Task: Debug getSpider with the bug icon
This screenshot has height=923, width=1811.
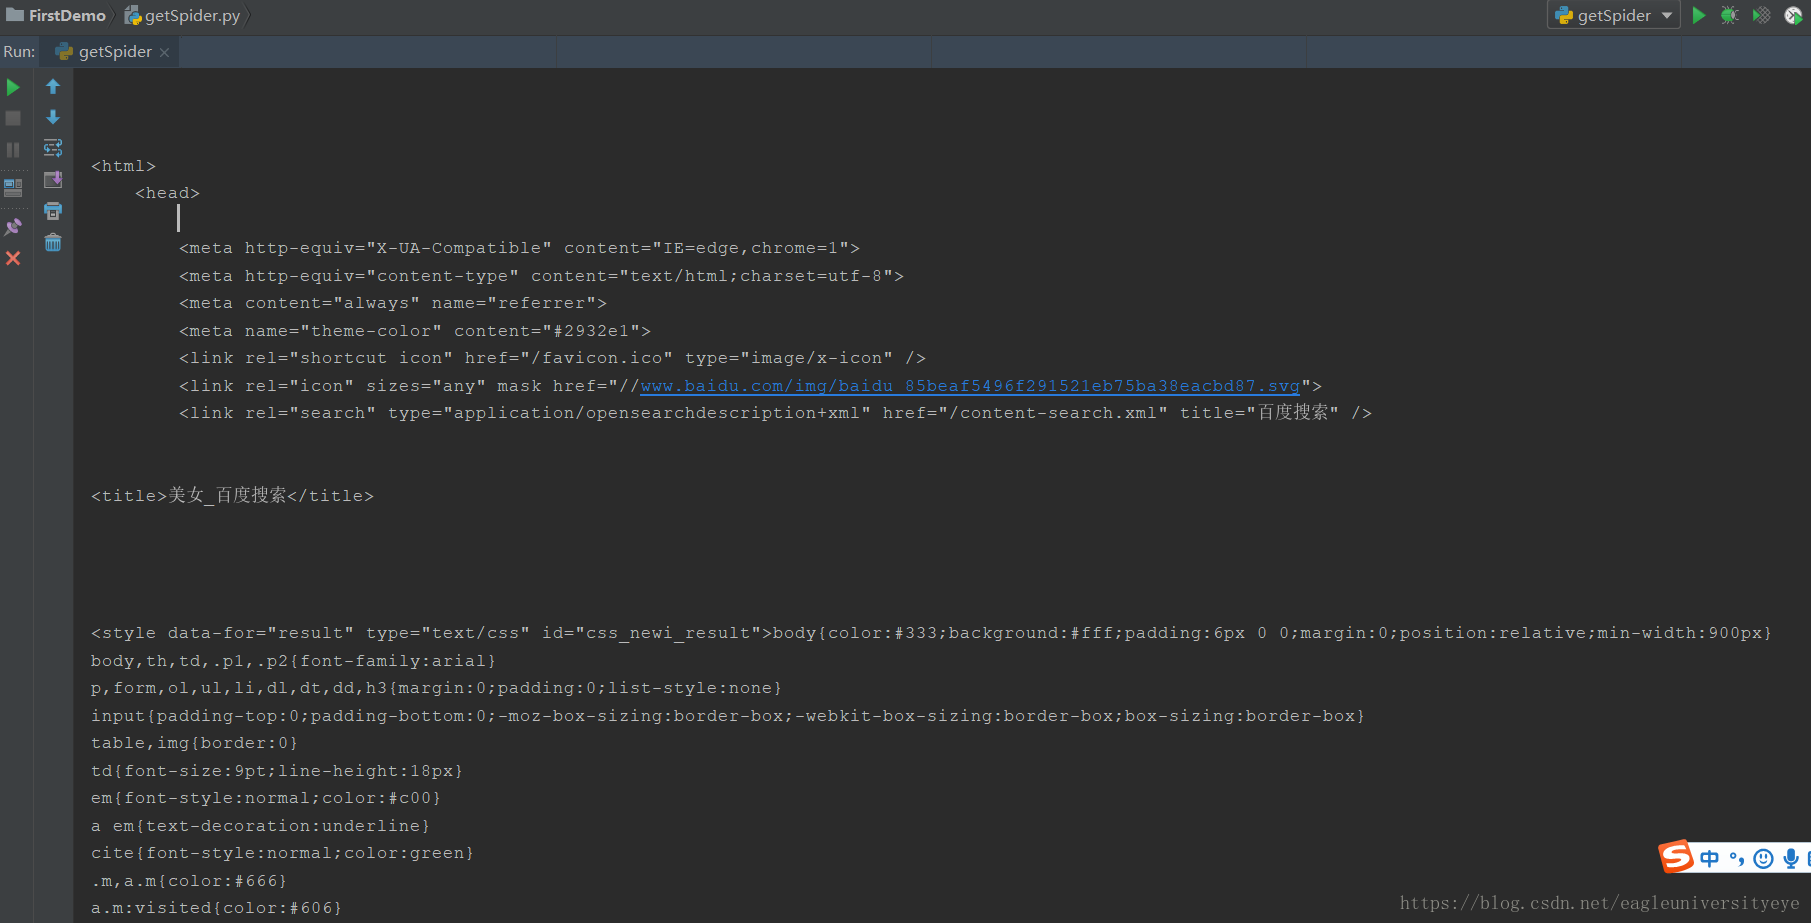Action: (x=1729, y=15)
